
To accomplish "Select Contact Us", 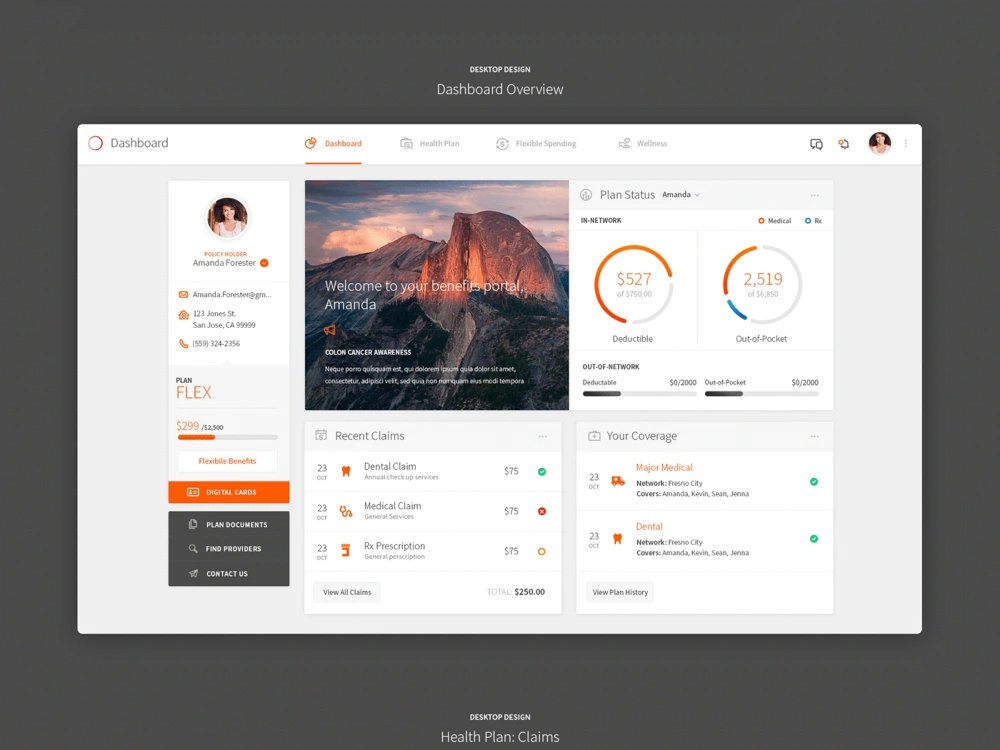I will coord(228,573).
